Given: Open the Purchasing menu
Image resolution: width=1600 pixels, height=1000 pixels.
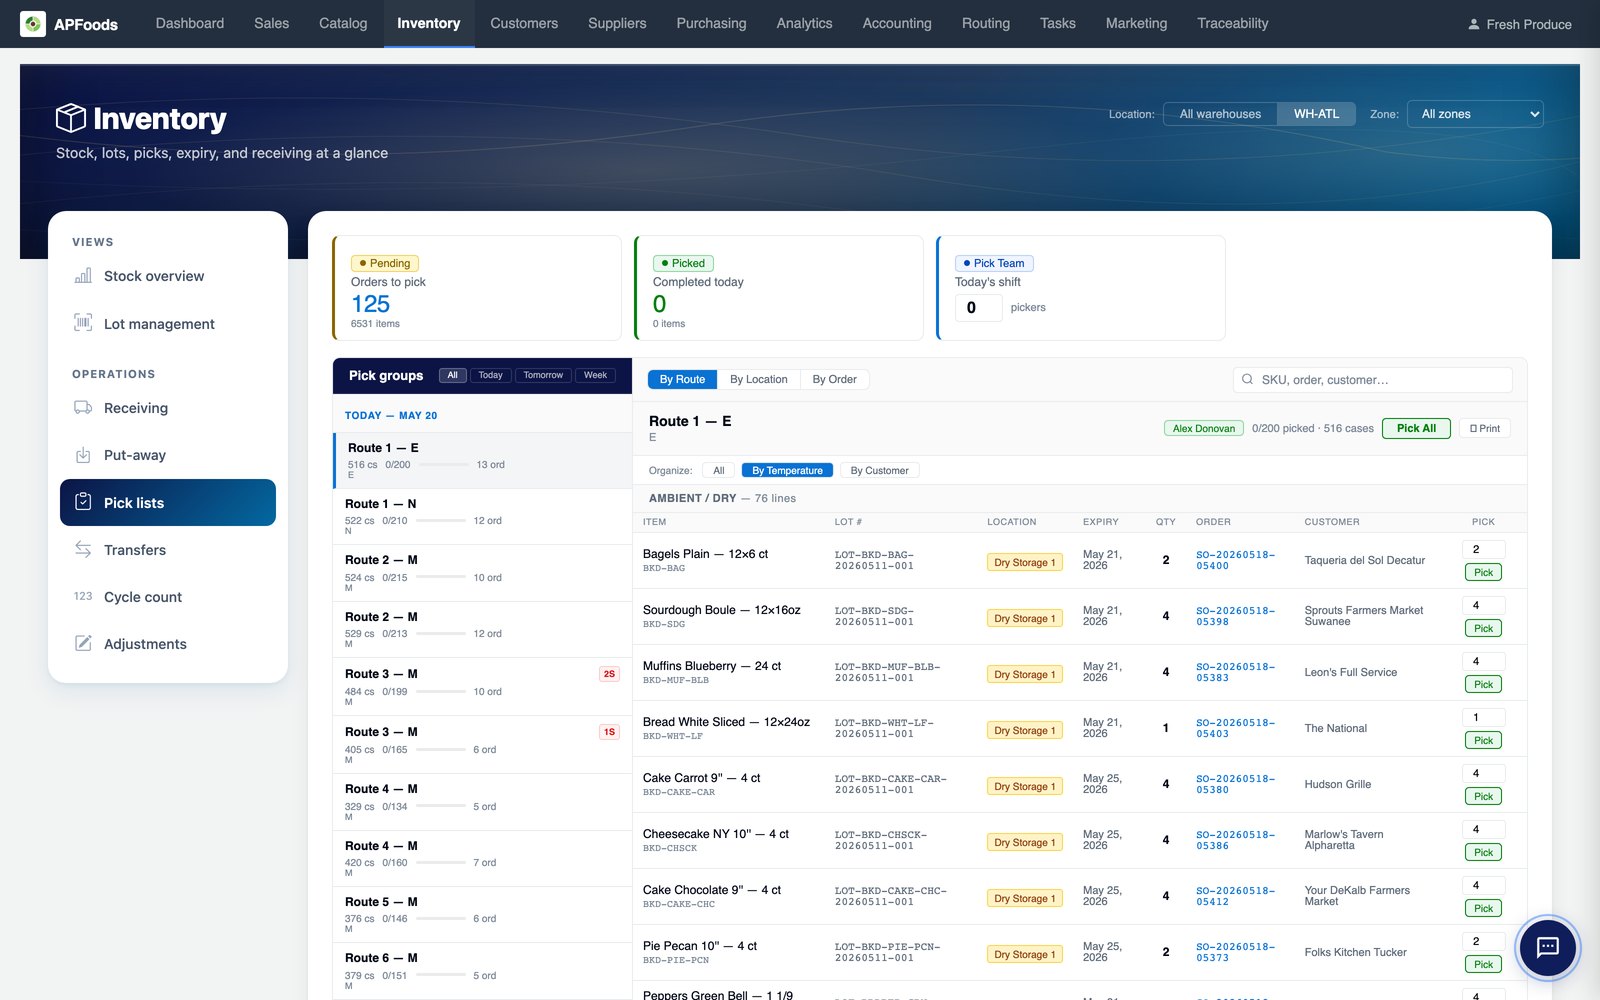Looking at the screenshot, I should [x=711, y=24].
